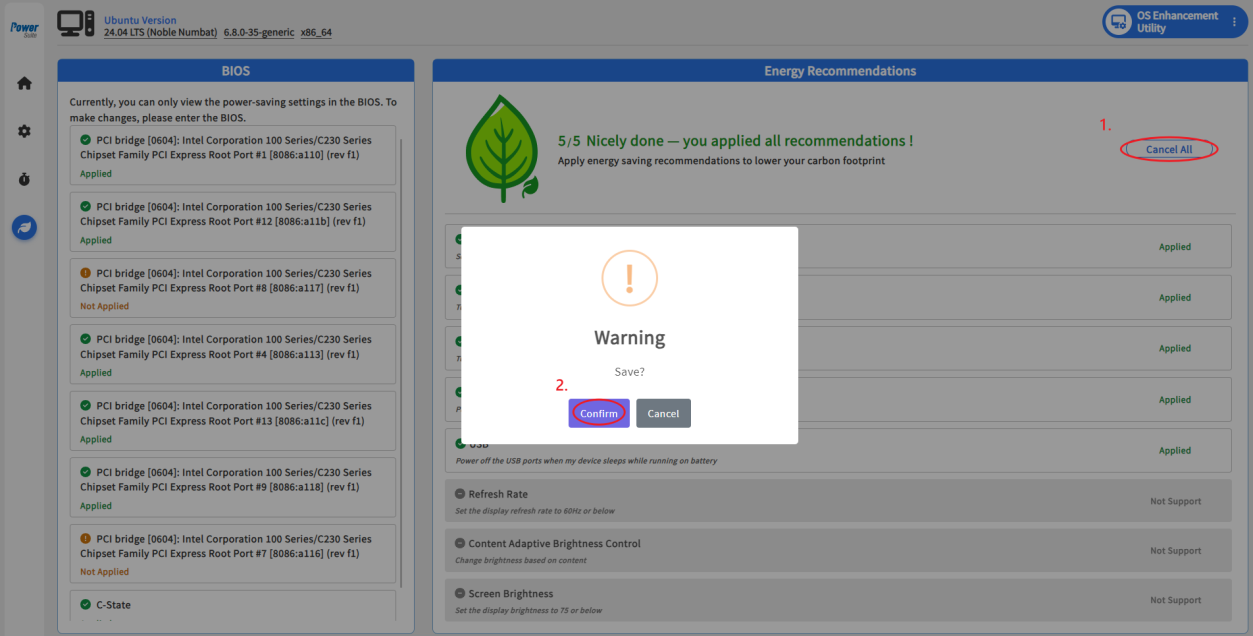Select the PCI bridge Root Port #9 row text

pos(226,480)
